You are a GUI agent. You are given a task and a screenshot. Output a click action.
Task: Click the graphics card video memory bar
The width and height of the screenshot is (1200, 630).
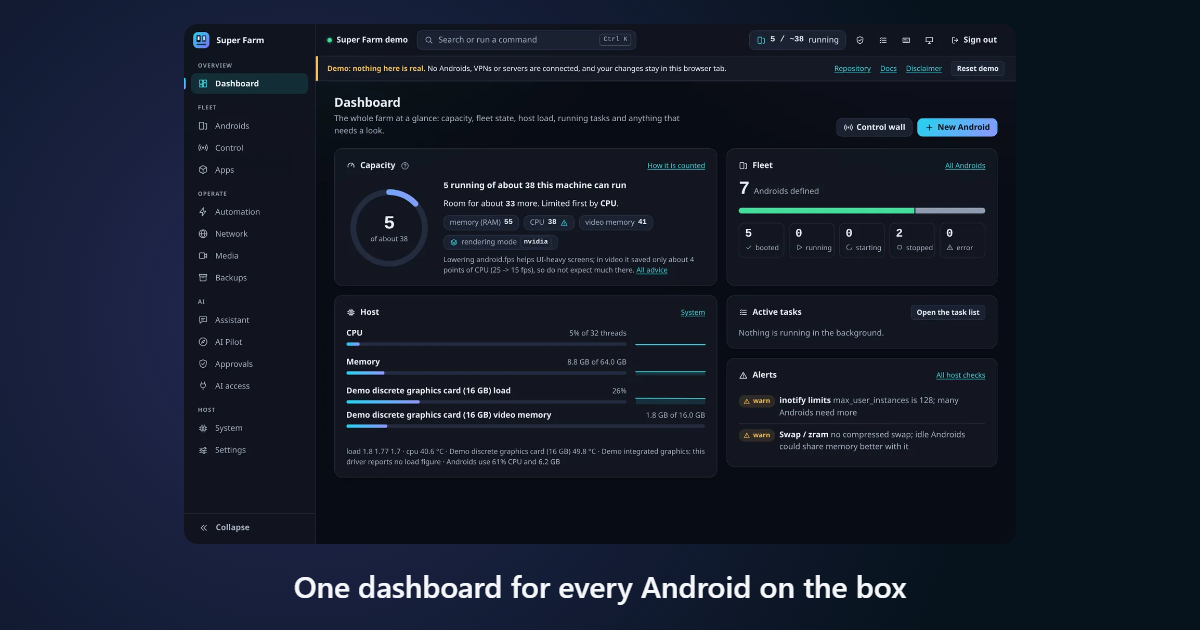[526, 426]
